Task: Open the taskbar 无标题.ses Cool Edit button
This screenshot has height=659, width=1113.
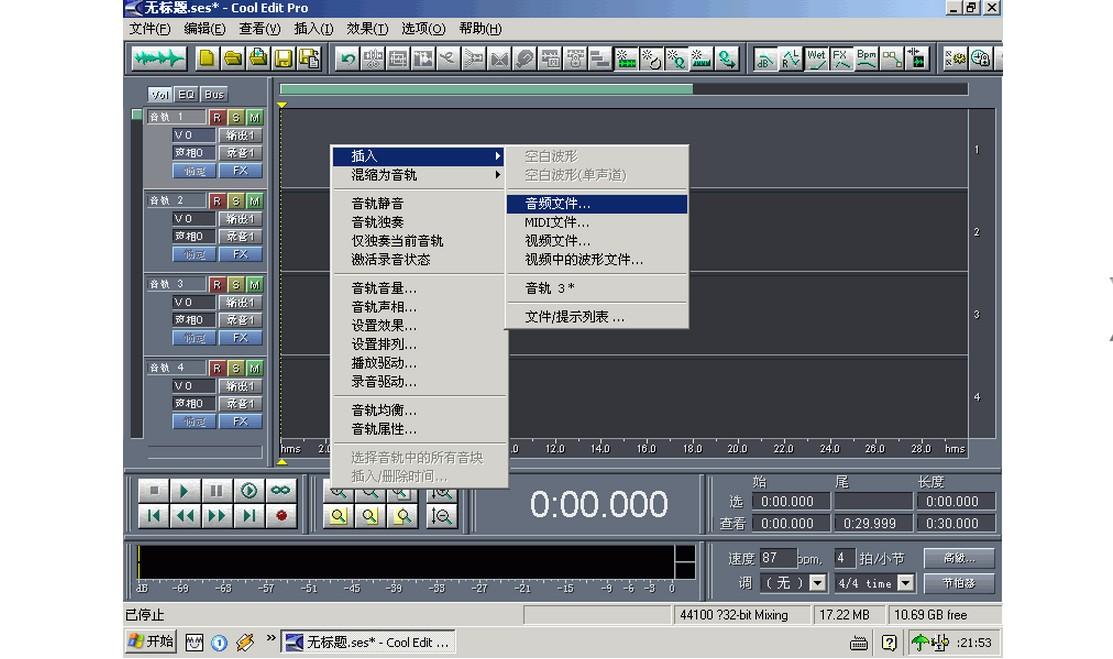Action: click(368, 643)
